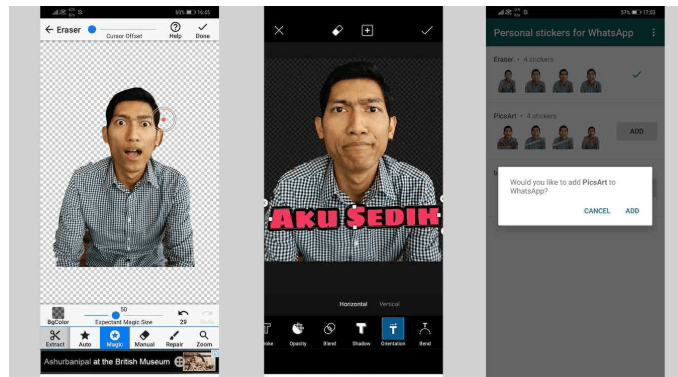Tap ADD in the add PicsArt dialog

pyautogui.click(x=632, y=211)
